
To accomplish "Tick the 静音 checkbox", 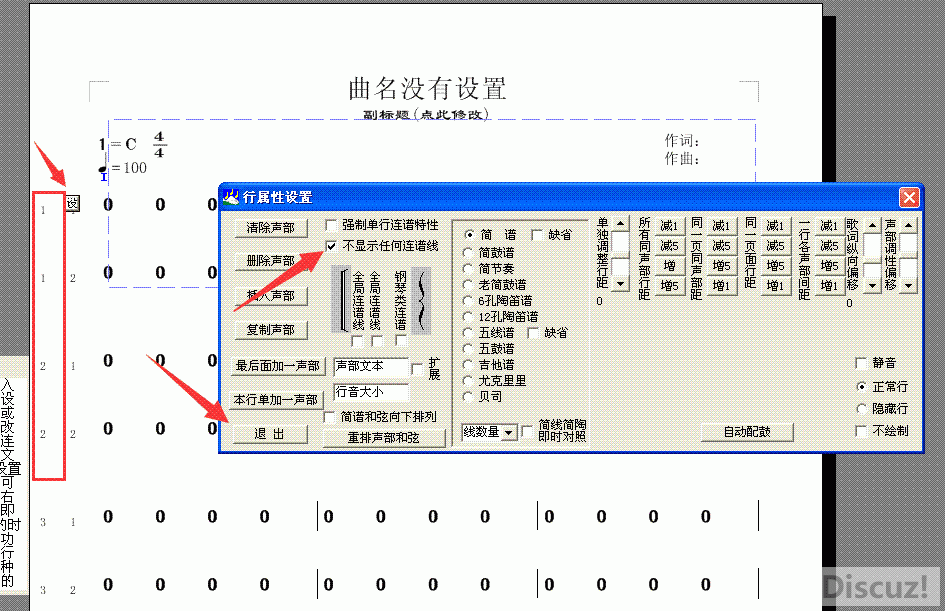I will coord(861,363).
